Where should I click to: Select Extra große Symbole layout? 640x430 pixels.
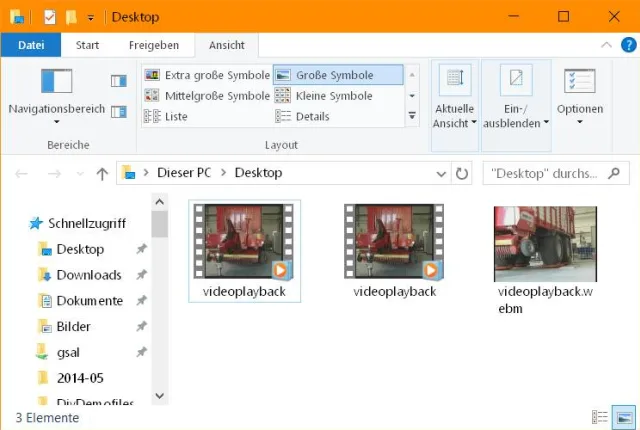[207, 75]
